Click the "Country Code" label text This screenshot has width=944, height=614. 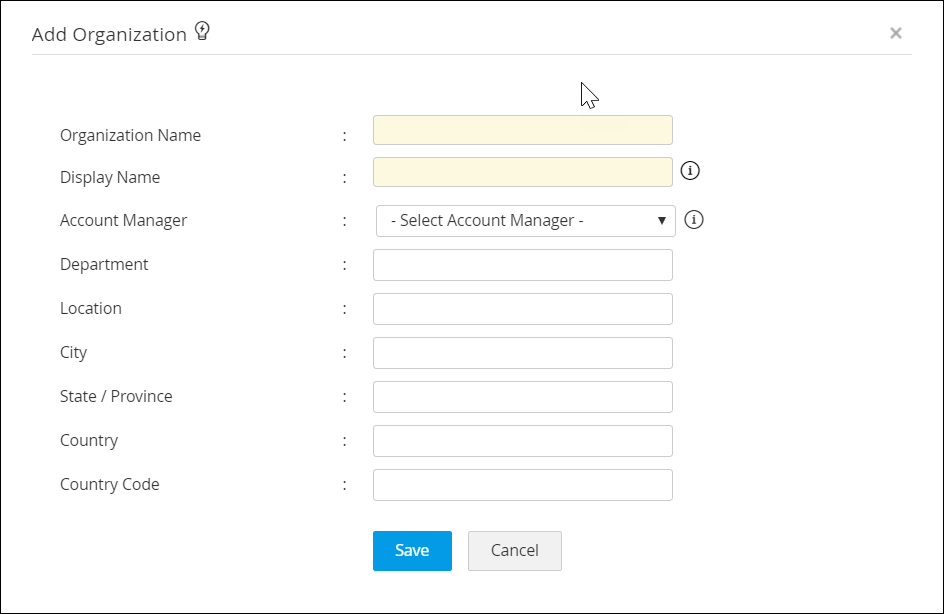coord(109,484)
